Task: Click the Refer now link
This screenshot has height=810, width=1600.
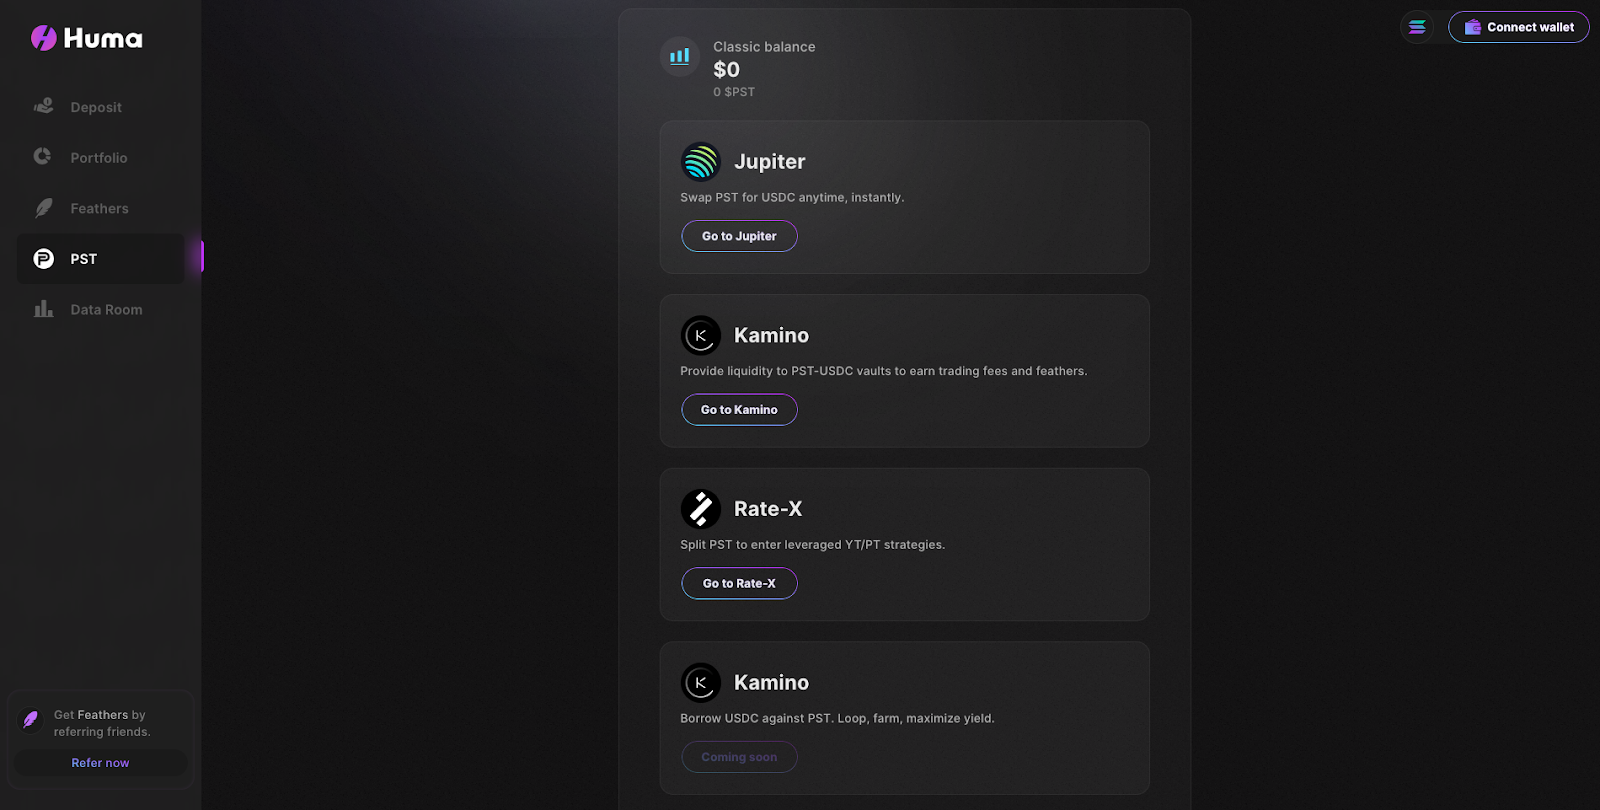Action: coord(100,763)
